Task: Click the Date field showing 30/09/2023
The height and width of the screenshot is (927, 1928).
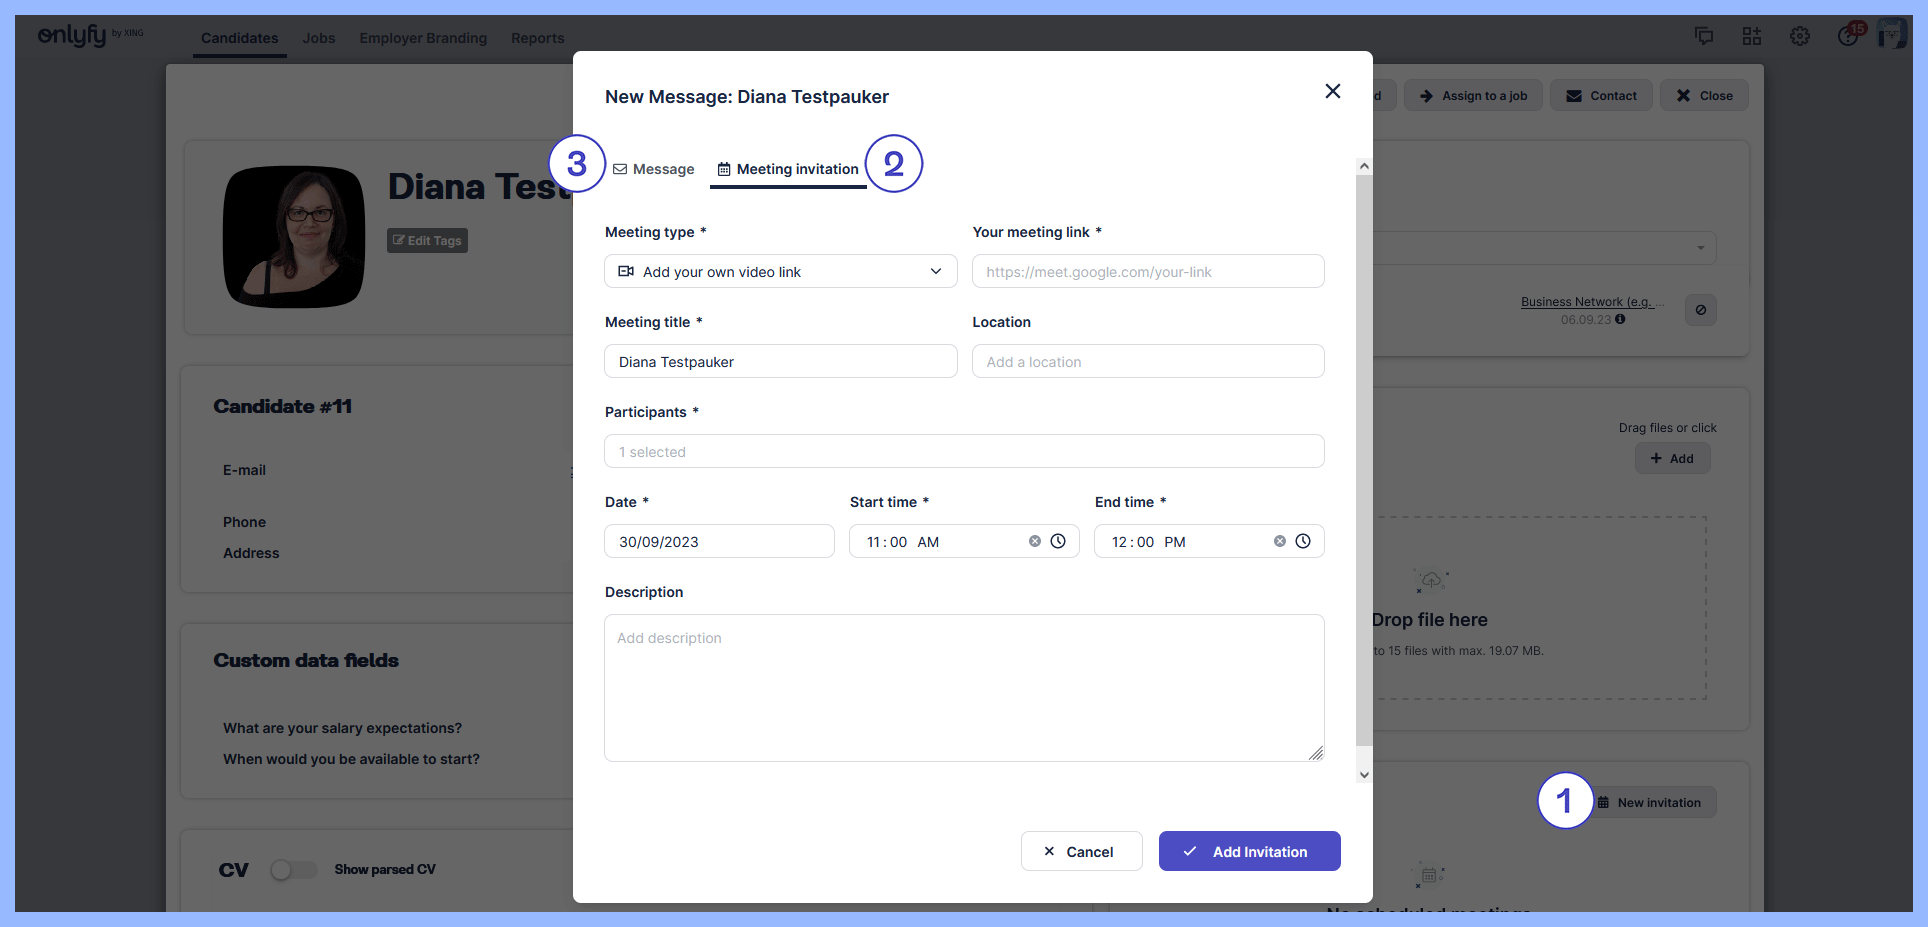Action: [719, 541]
